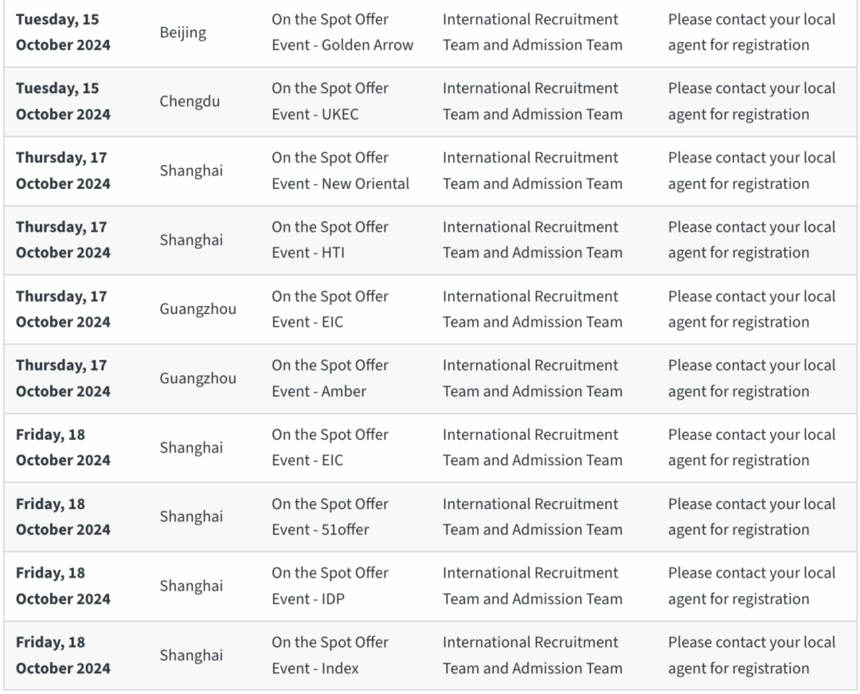
Task: Click the Index event cell
Action: pyautogui.click(x=330, y=655)
